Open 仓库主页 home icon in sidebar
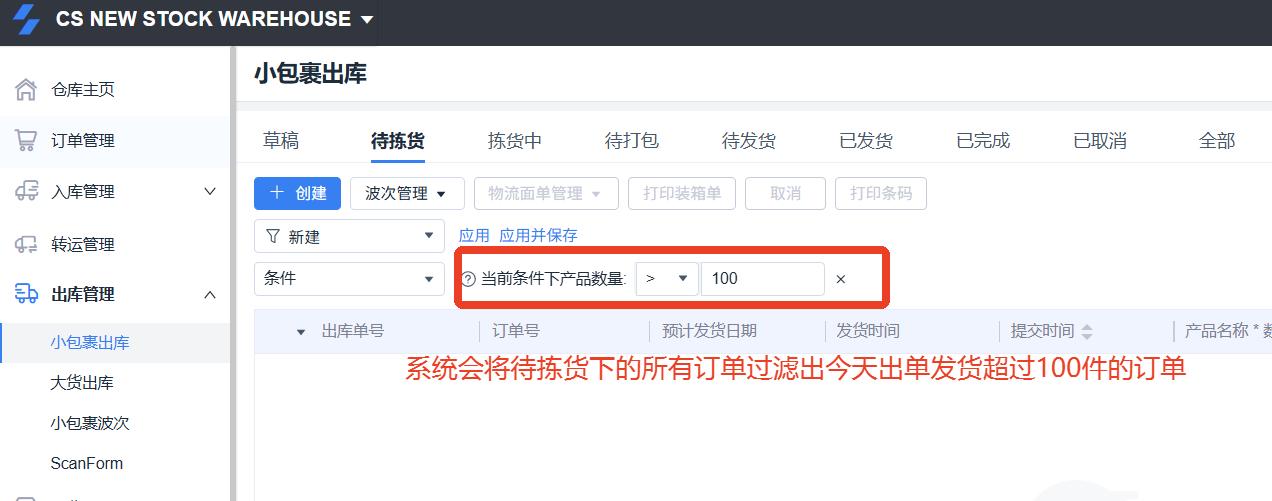The width and height of the screenshot is (1272, 501). (x=26, y=90)
